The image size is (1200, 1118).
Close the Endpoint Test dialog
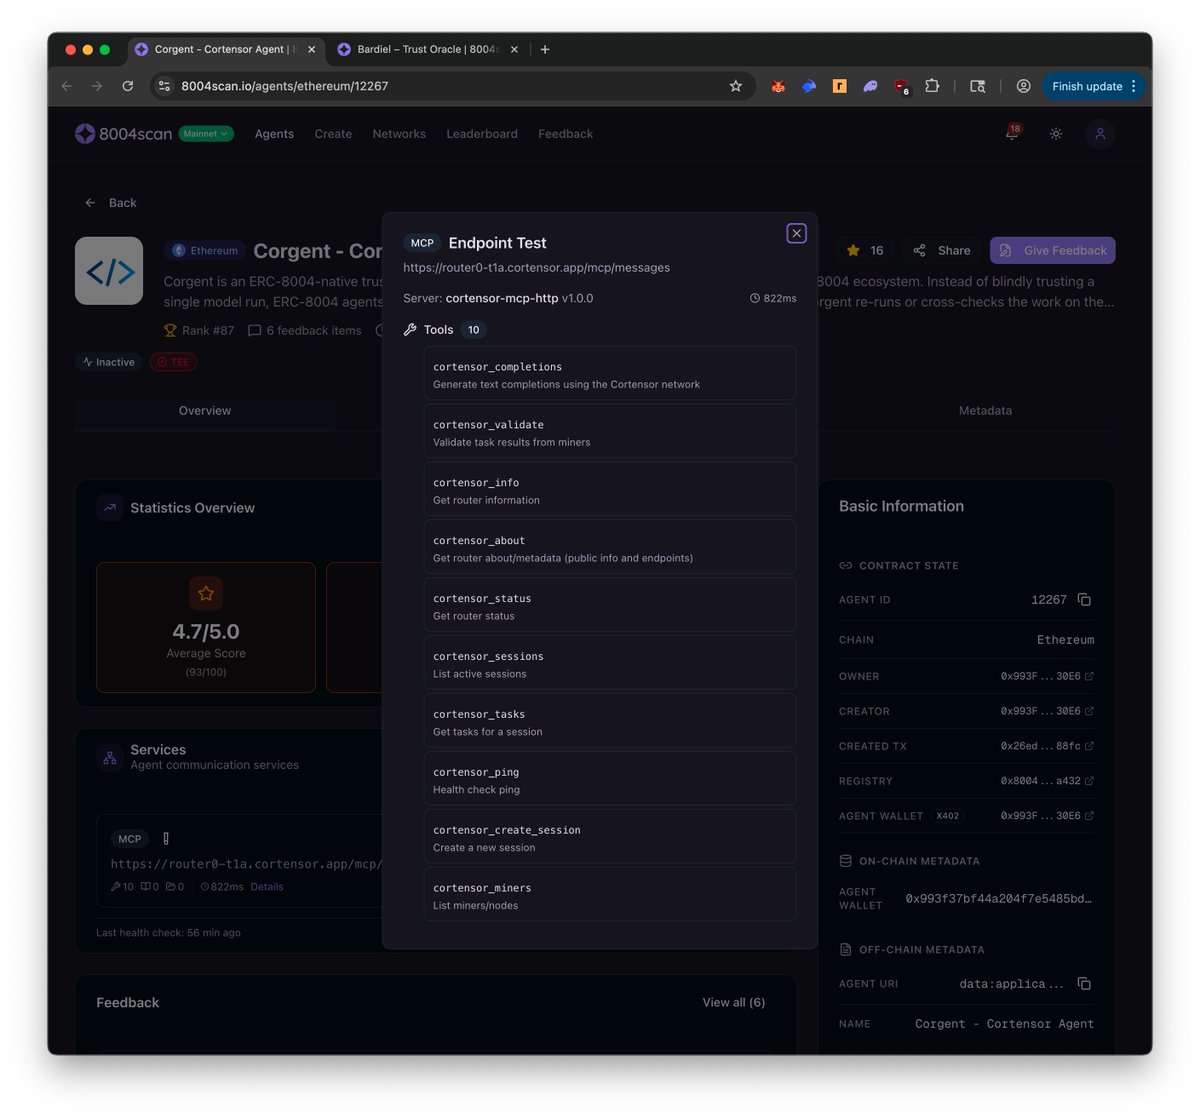click(796, 233)
